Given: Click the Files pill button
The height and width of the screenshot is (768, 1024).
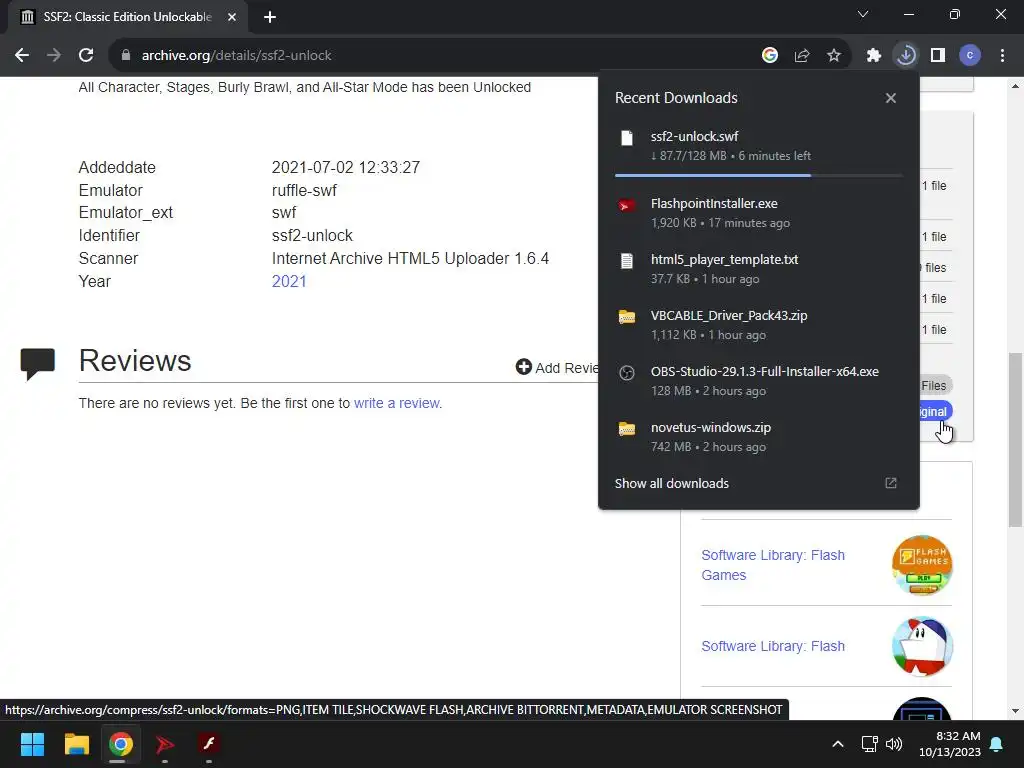Looking at the screenshot, I should 936,386.
